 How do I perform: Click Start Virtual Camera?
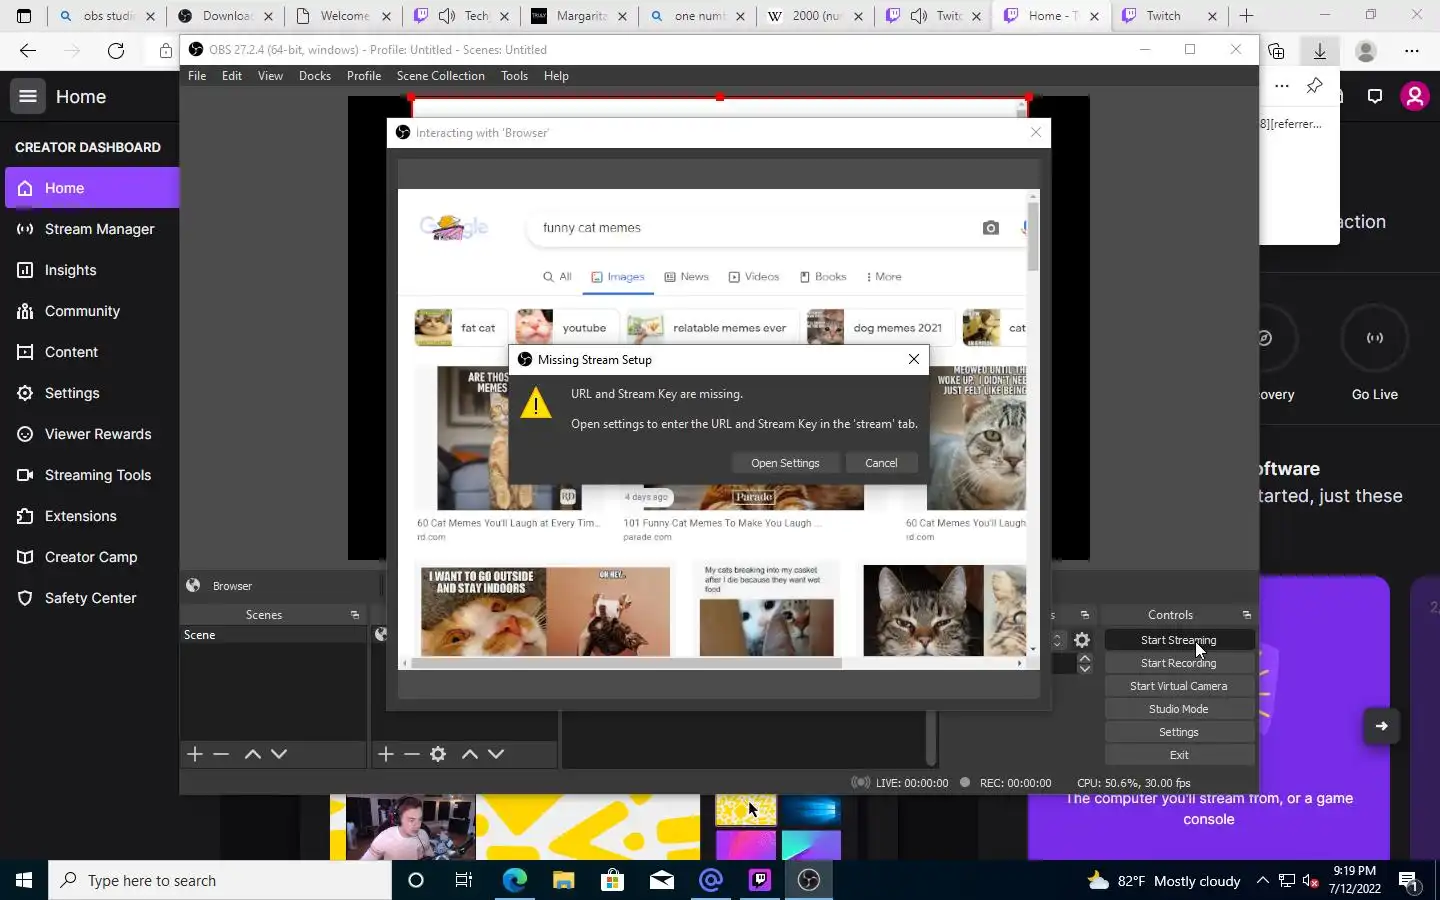tap(1178, 686)
